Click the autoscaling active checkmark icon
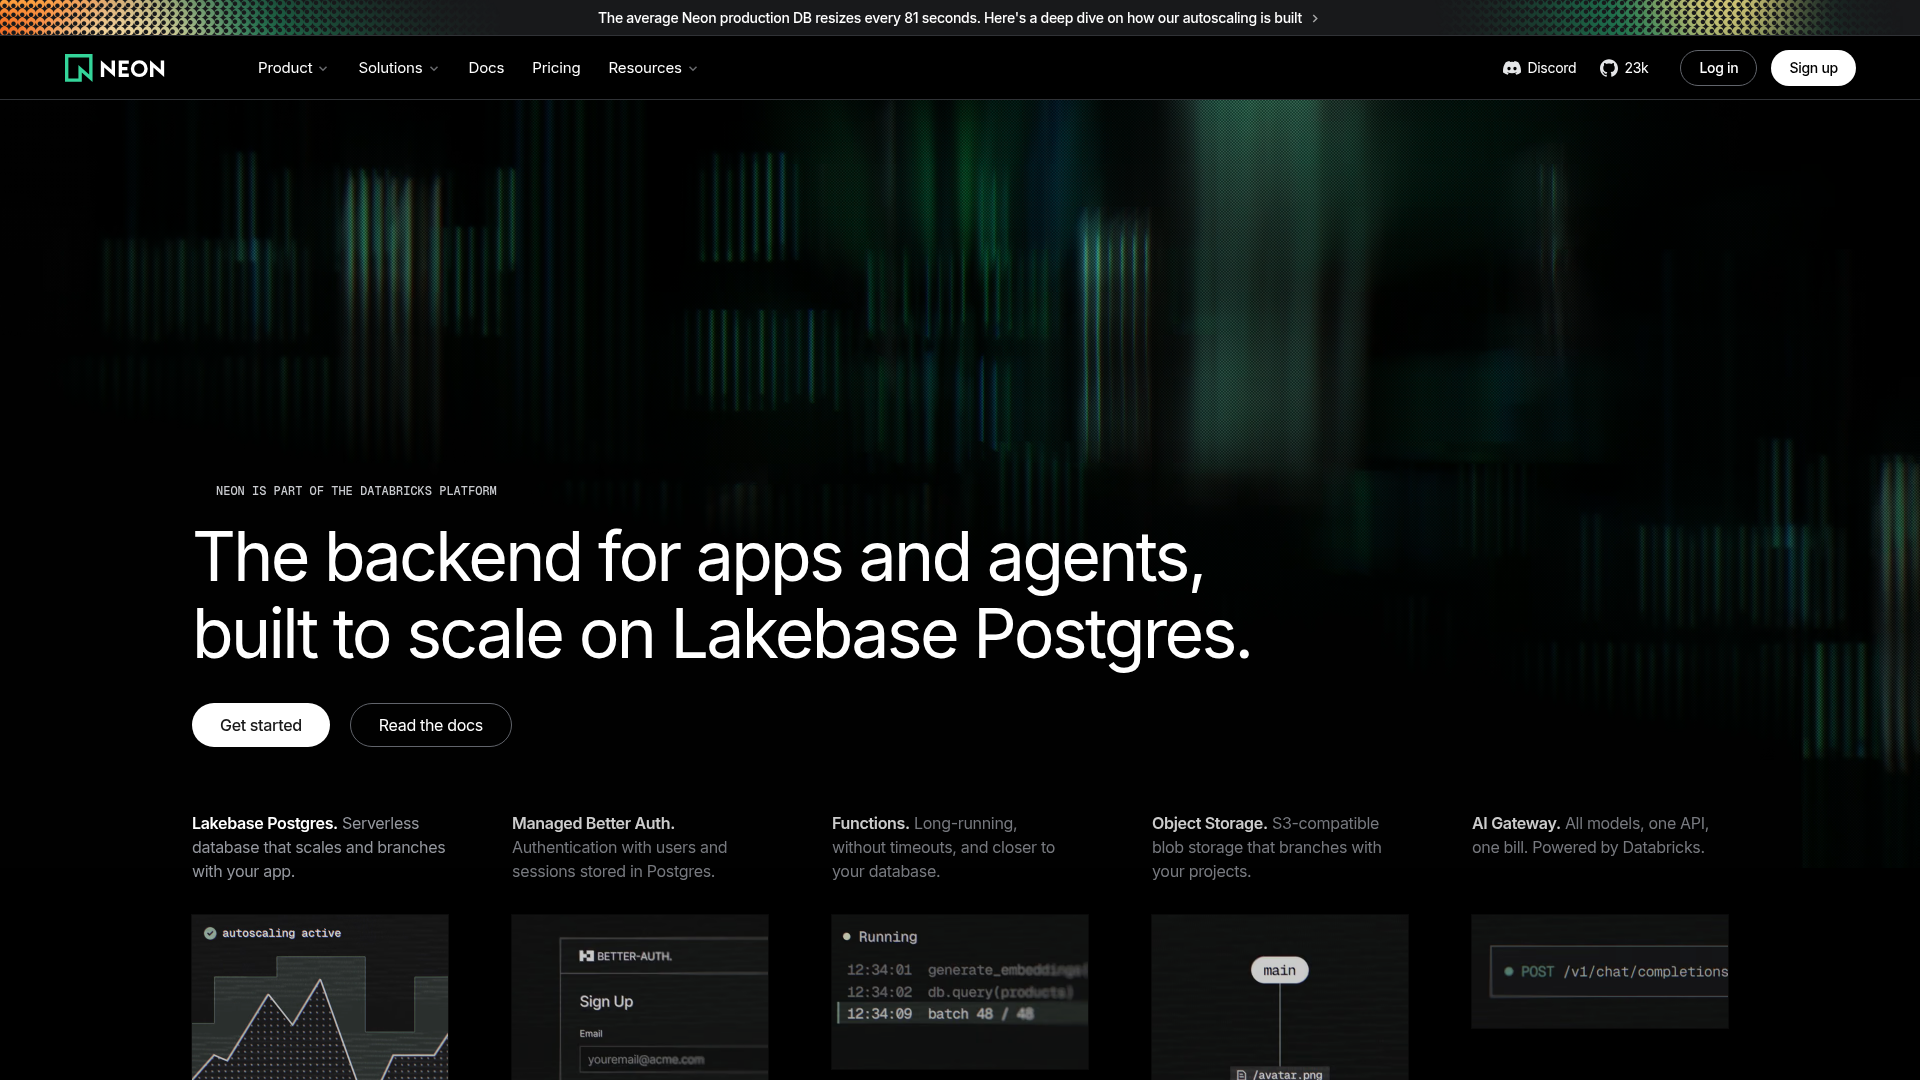1920x1080 pixels. 210,933
